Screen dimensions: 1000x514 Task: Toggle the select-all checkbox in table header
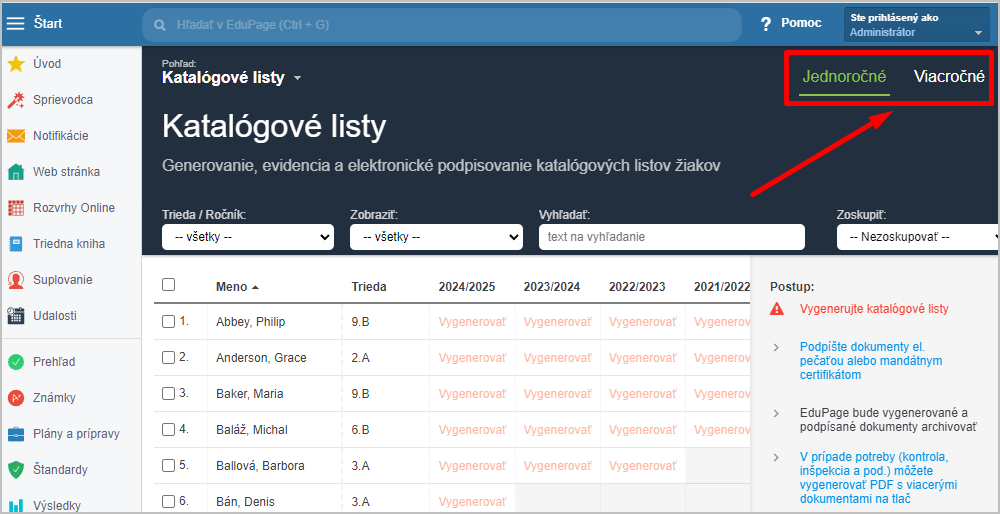pyautogui.click(x=168, y=284)
